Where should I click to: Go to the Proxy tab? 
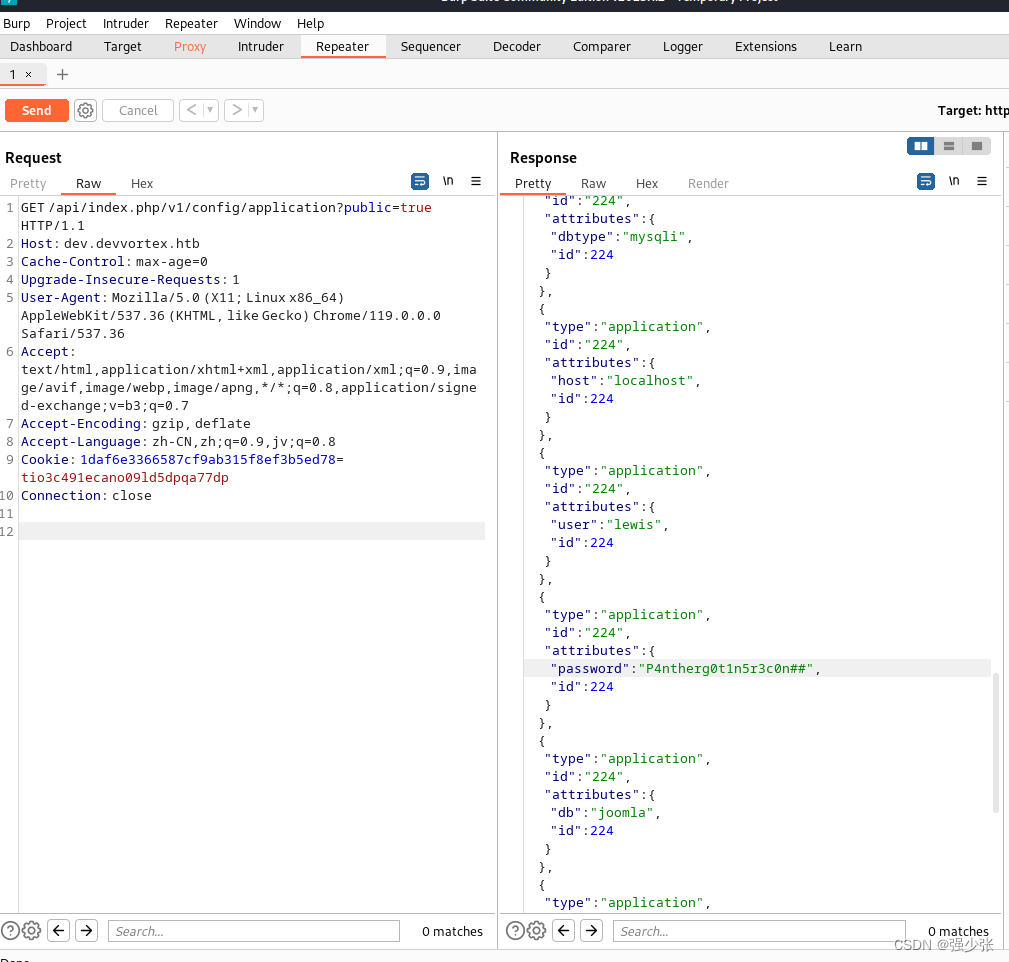pos(190,46)
